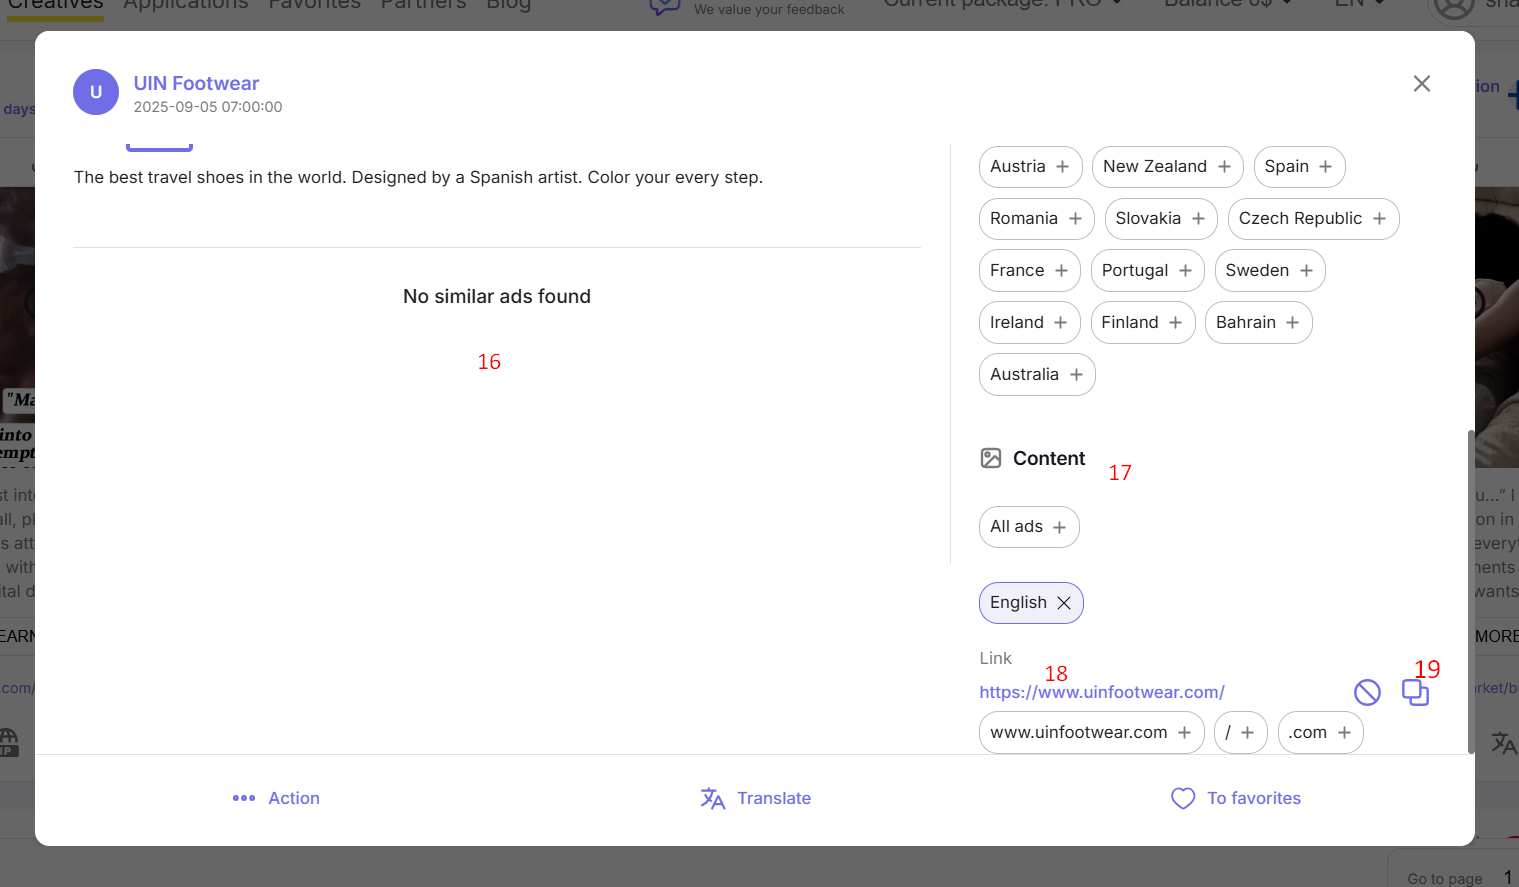Viewport: 1519px width, 887px height.
Task: Click the block link icon
Action: (1367, 693)
